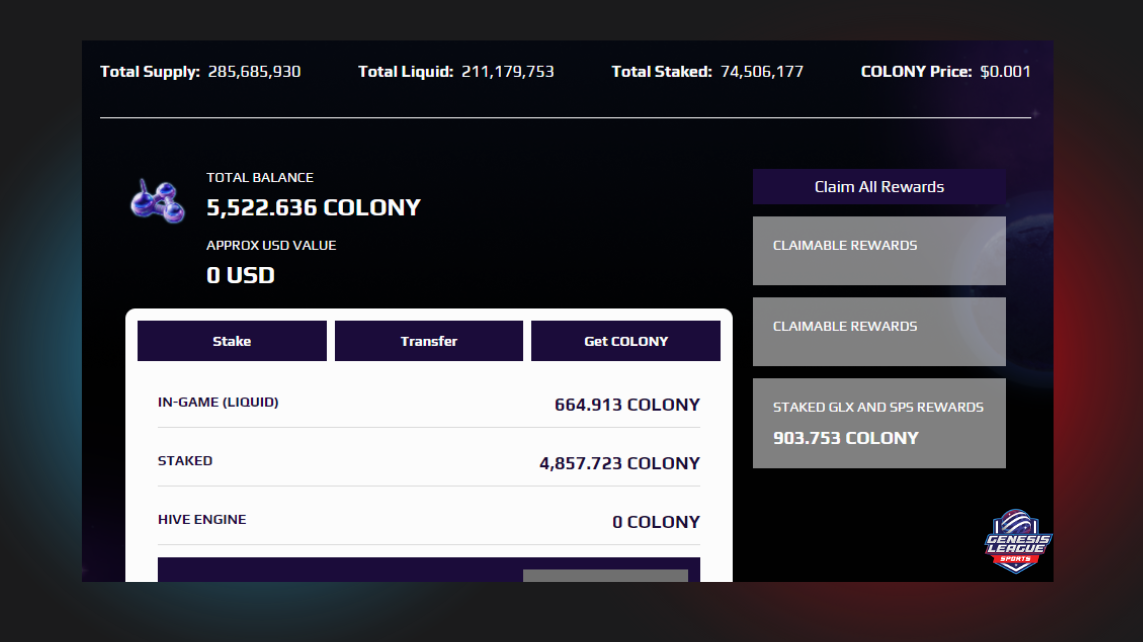The height and width of the screenshot is (642, 1143).
Task: Open the STAKED GLX AND SPS REWARDS card
Action: tap(879, 423)
